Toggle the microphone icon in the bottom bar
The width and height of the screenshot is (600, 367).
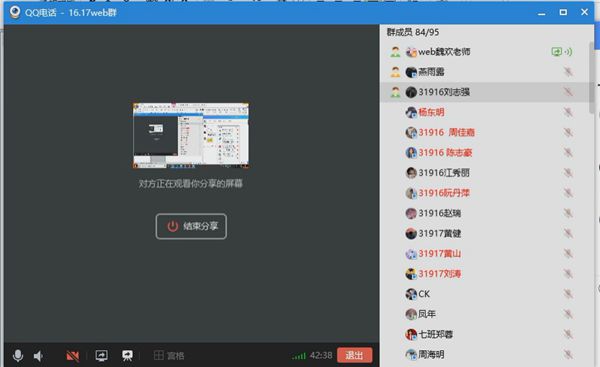tap(18, 356)
